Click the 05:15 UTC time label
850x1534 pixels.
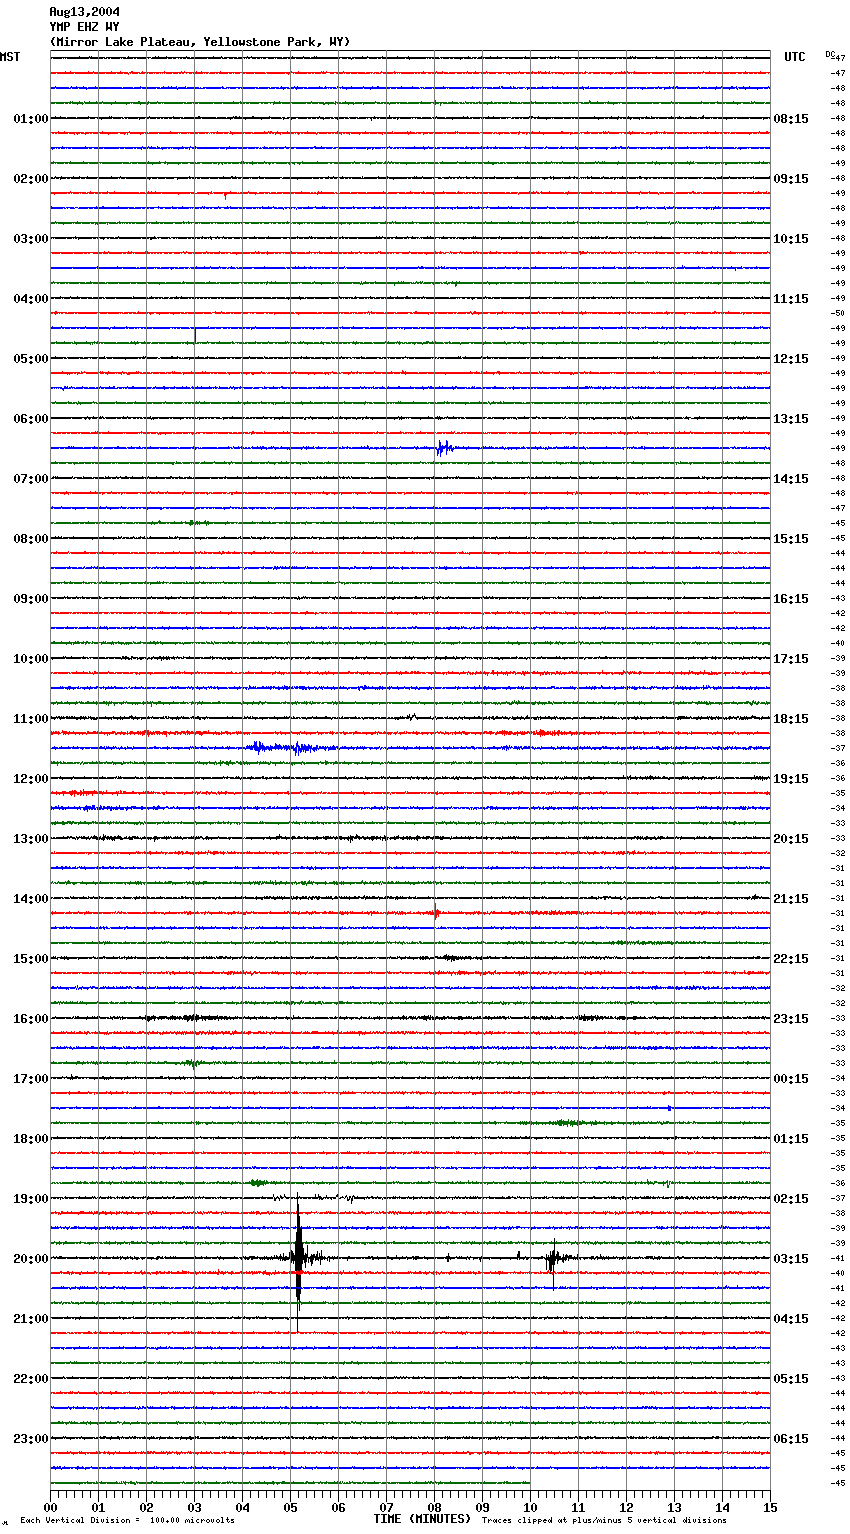pyautogui.click(x=791, y=1379)
